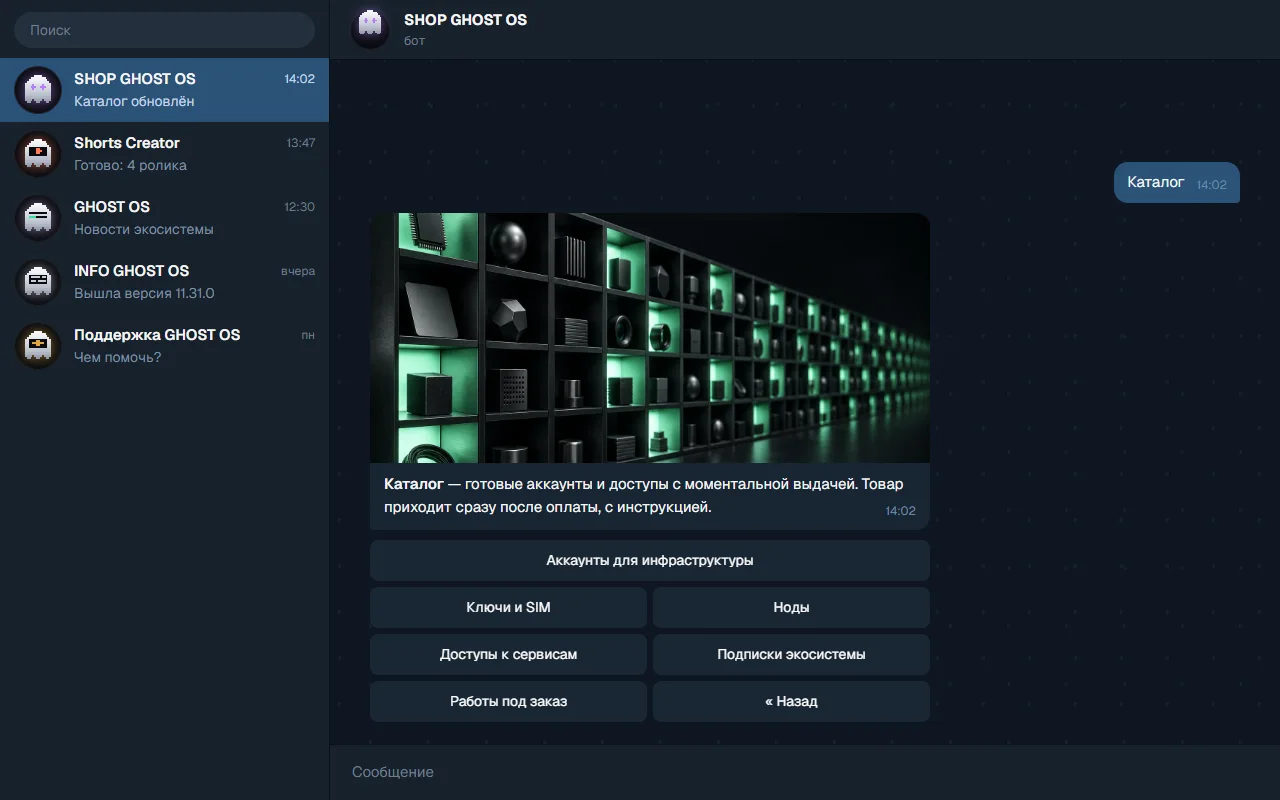Open INFO GHOST OS avatar icon
This screenshot has height=800, width=1280.
[x=38, y=282]
